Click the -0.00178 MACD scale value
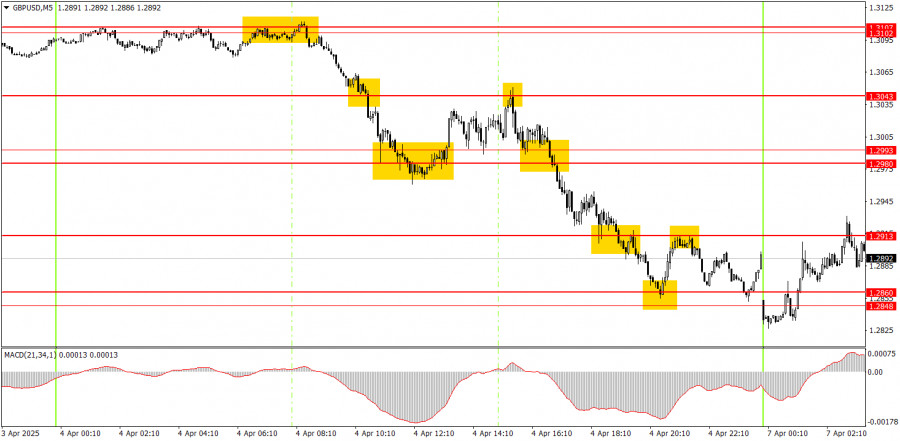Viewport: 900px width, 441px height. [883, 422]
